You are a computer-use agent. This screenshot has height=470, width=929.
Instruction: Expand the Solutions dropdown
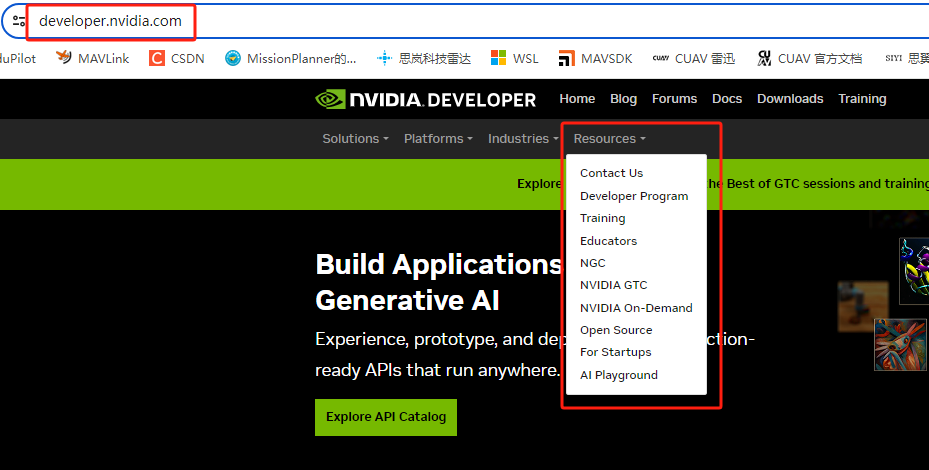[355, 139]
